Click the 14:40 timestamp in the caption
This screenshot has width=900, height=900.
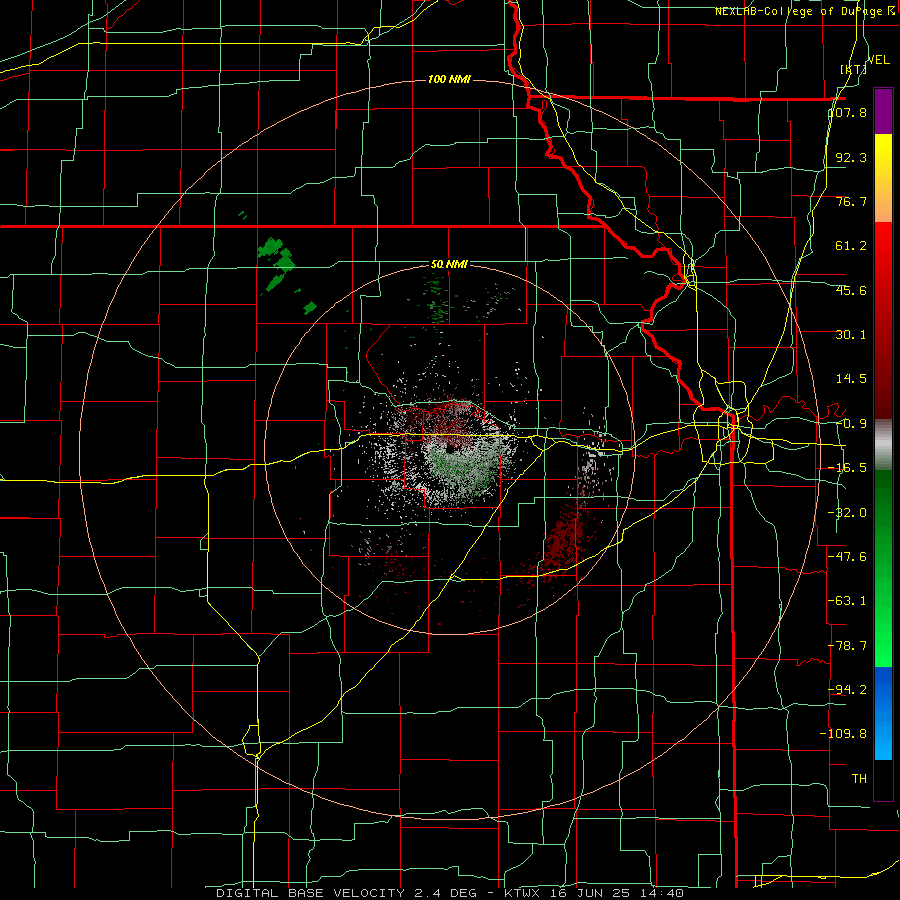click(x=663, y=893)
